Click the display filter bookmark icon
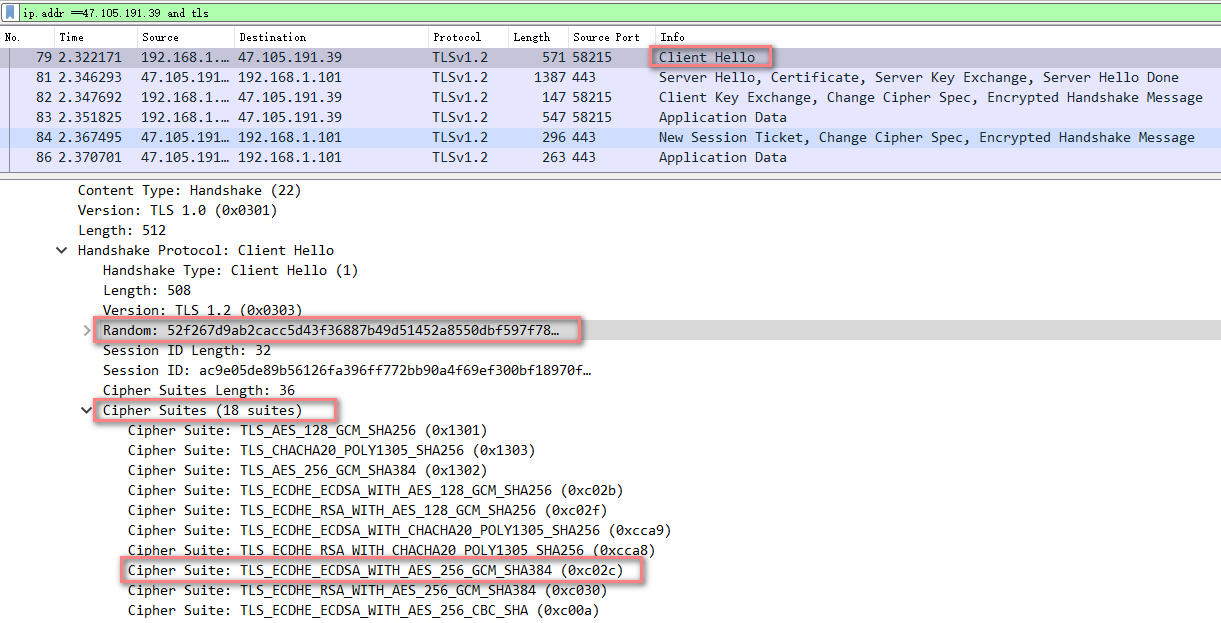 click(x=10, y=13)
